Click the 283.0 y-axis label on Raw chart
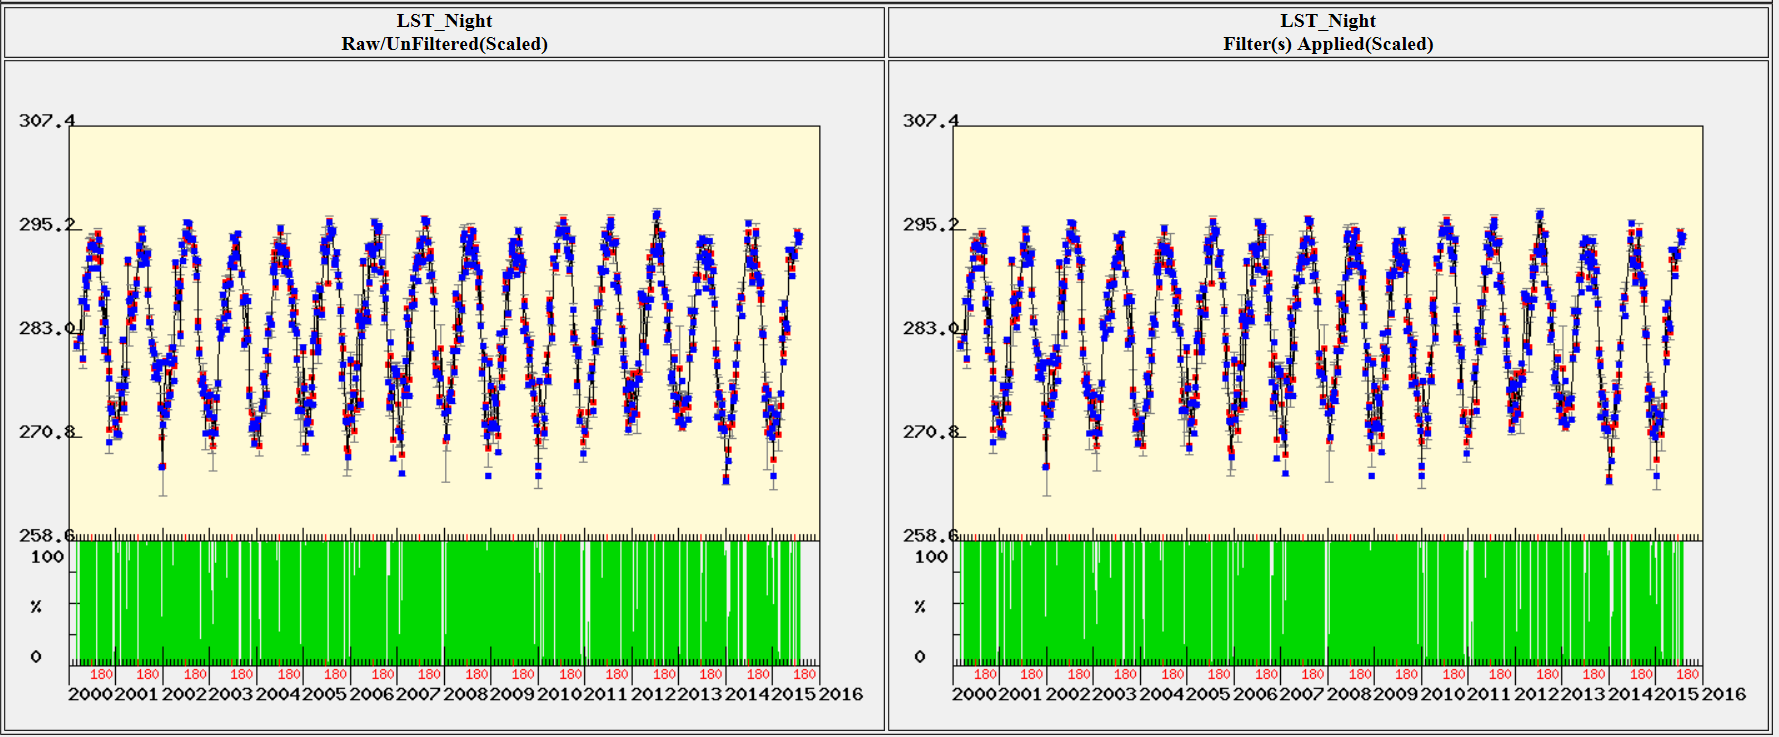This screenshot has height=737, width=1779. tap(46, 329)
